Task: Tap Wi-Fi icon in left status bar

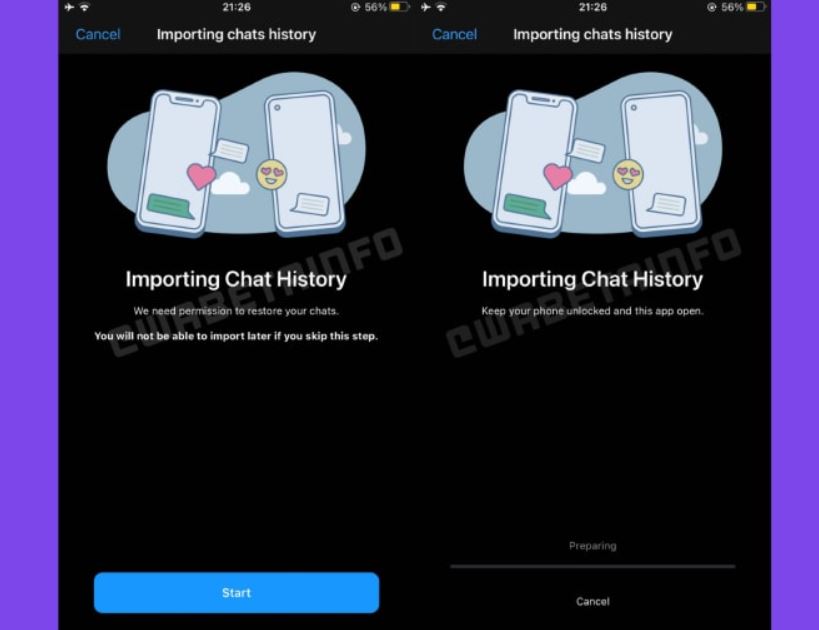Action: tap(85, 7)
